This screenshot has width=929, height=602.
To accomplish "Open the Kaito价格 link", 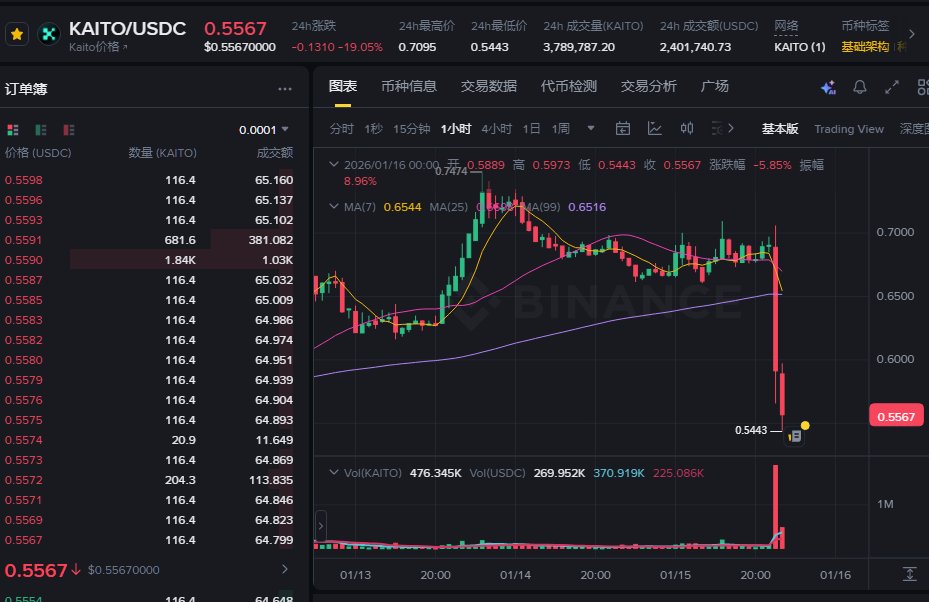I will [98, 47].
